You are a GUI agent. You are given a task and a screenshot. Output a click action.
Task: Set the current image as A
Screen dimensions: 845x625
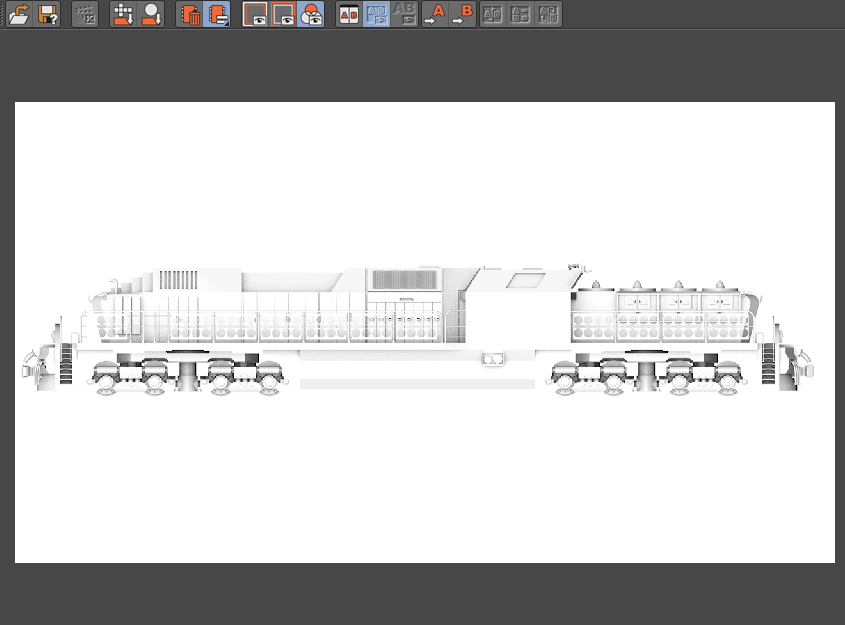coord(434,14)
